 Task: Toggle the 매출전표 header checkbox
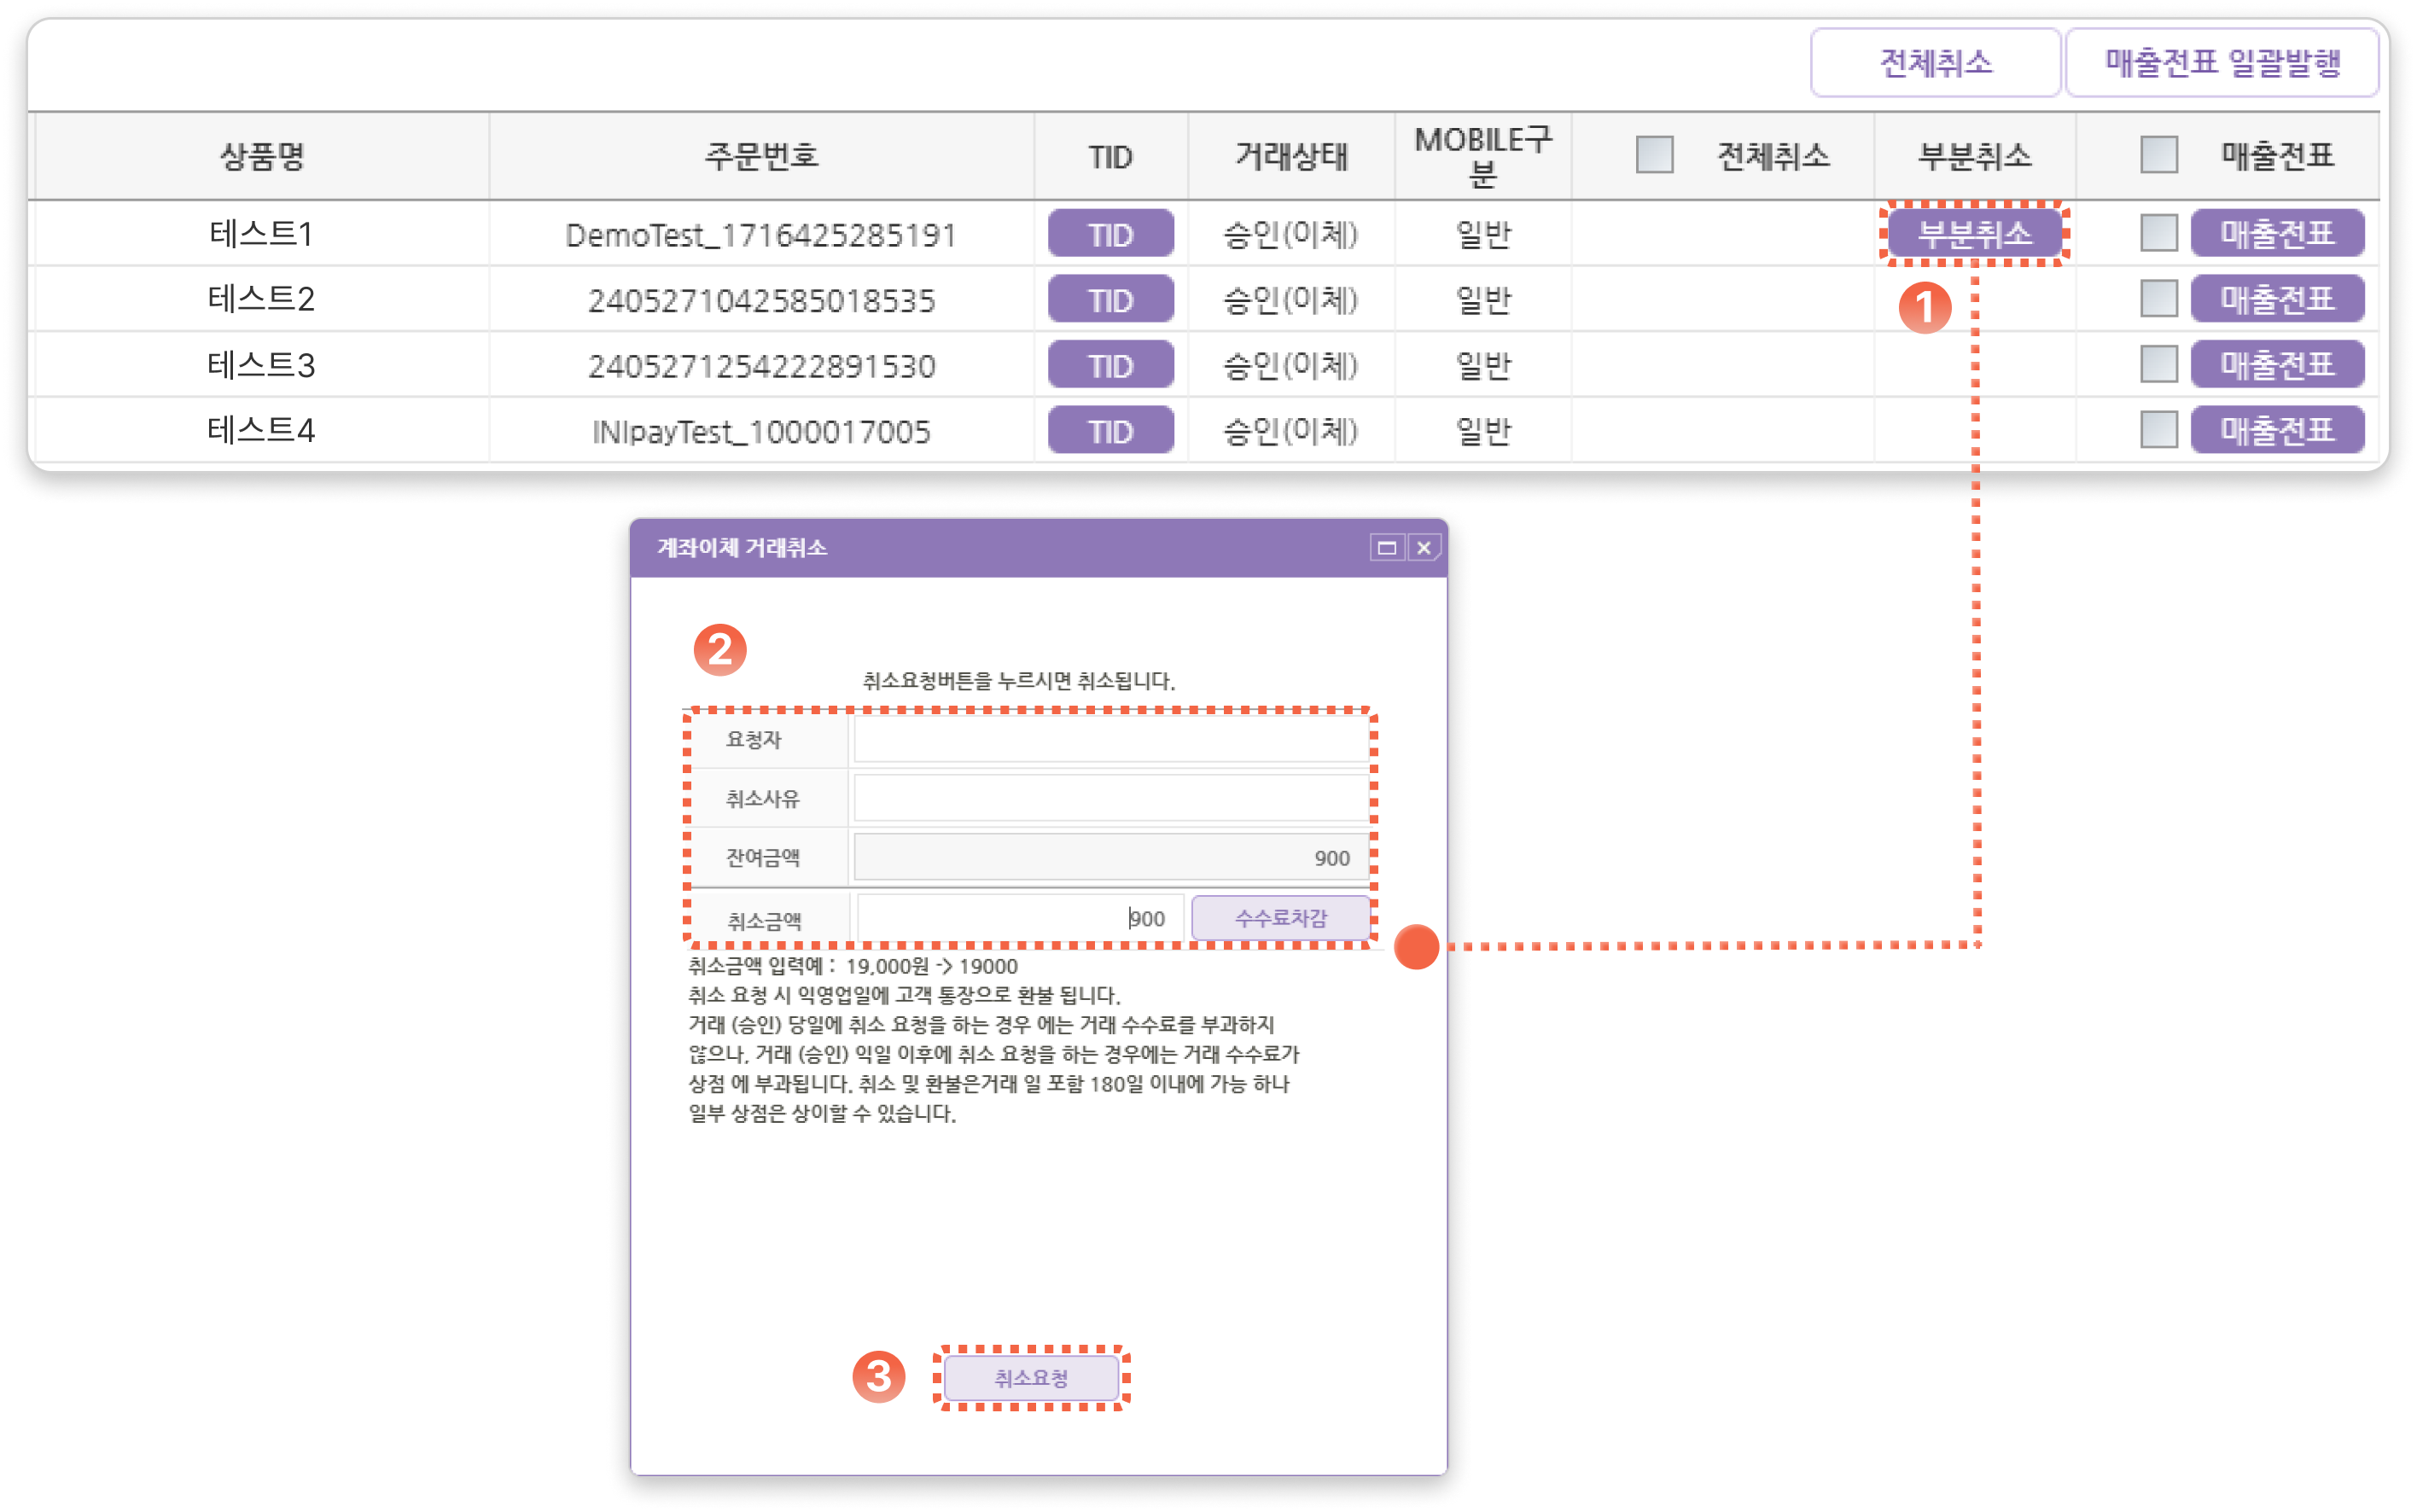pyautogui.click(x=2159, y=155)
